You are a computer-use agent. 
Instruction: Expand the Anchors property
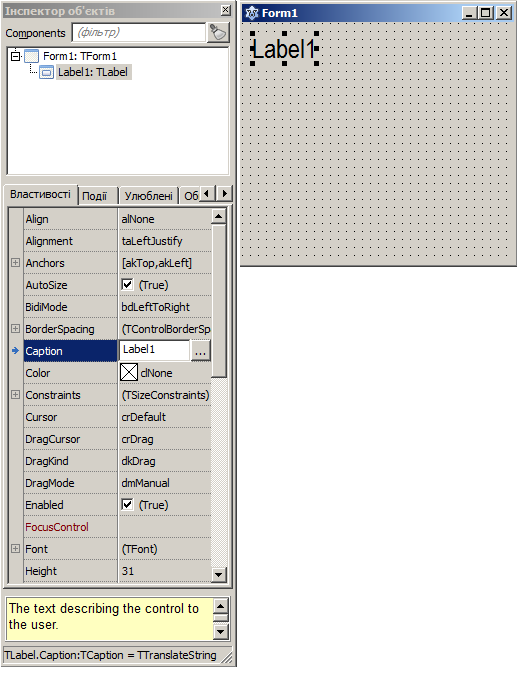point(15,262)
